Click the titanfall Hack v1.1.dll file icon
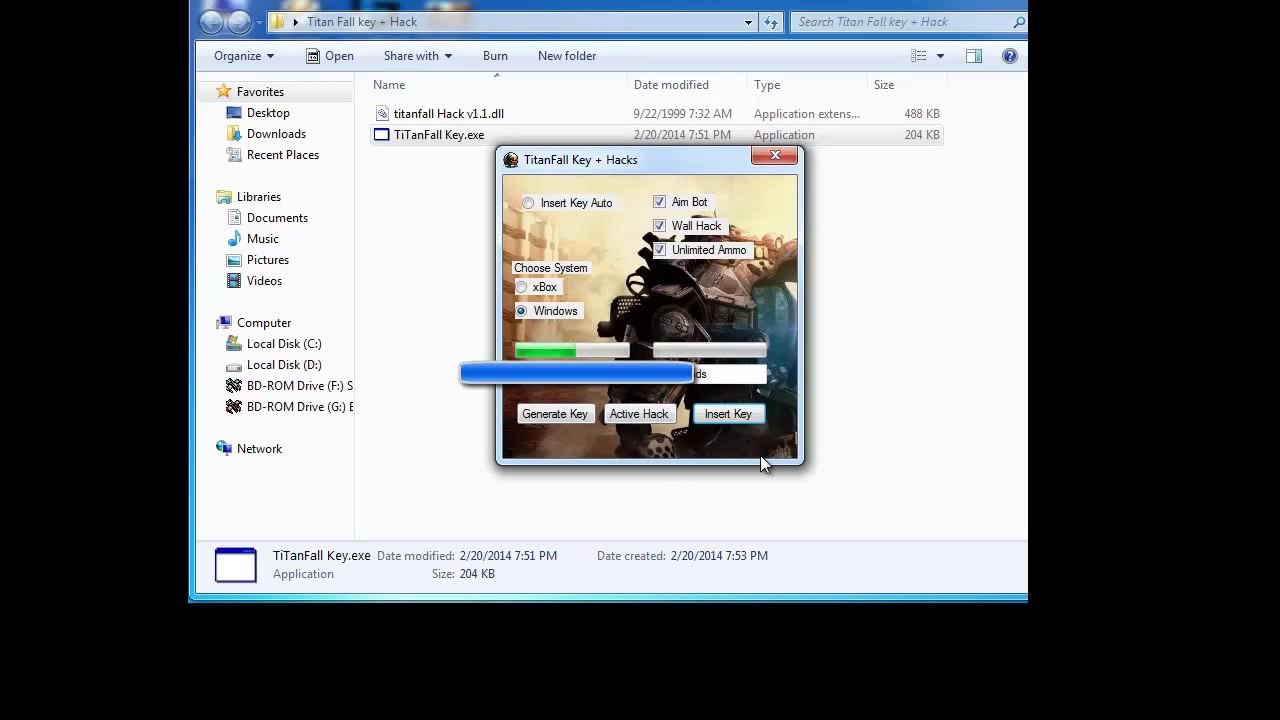 381,114
